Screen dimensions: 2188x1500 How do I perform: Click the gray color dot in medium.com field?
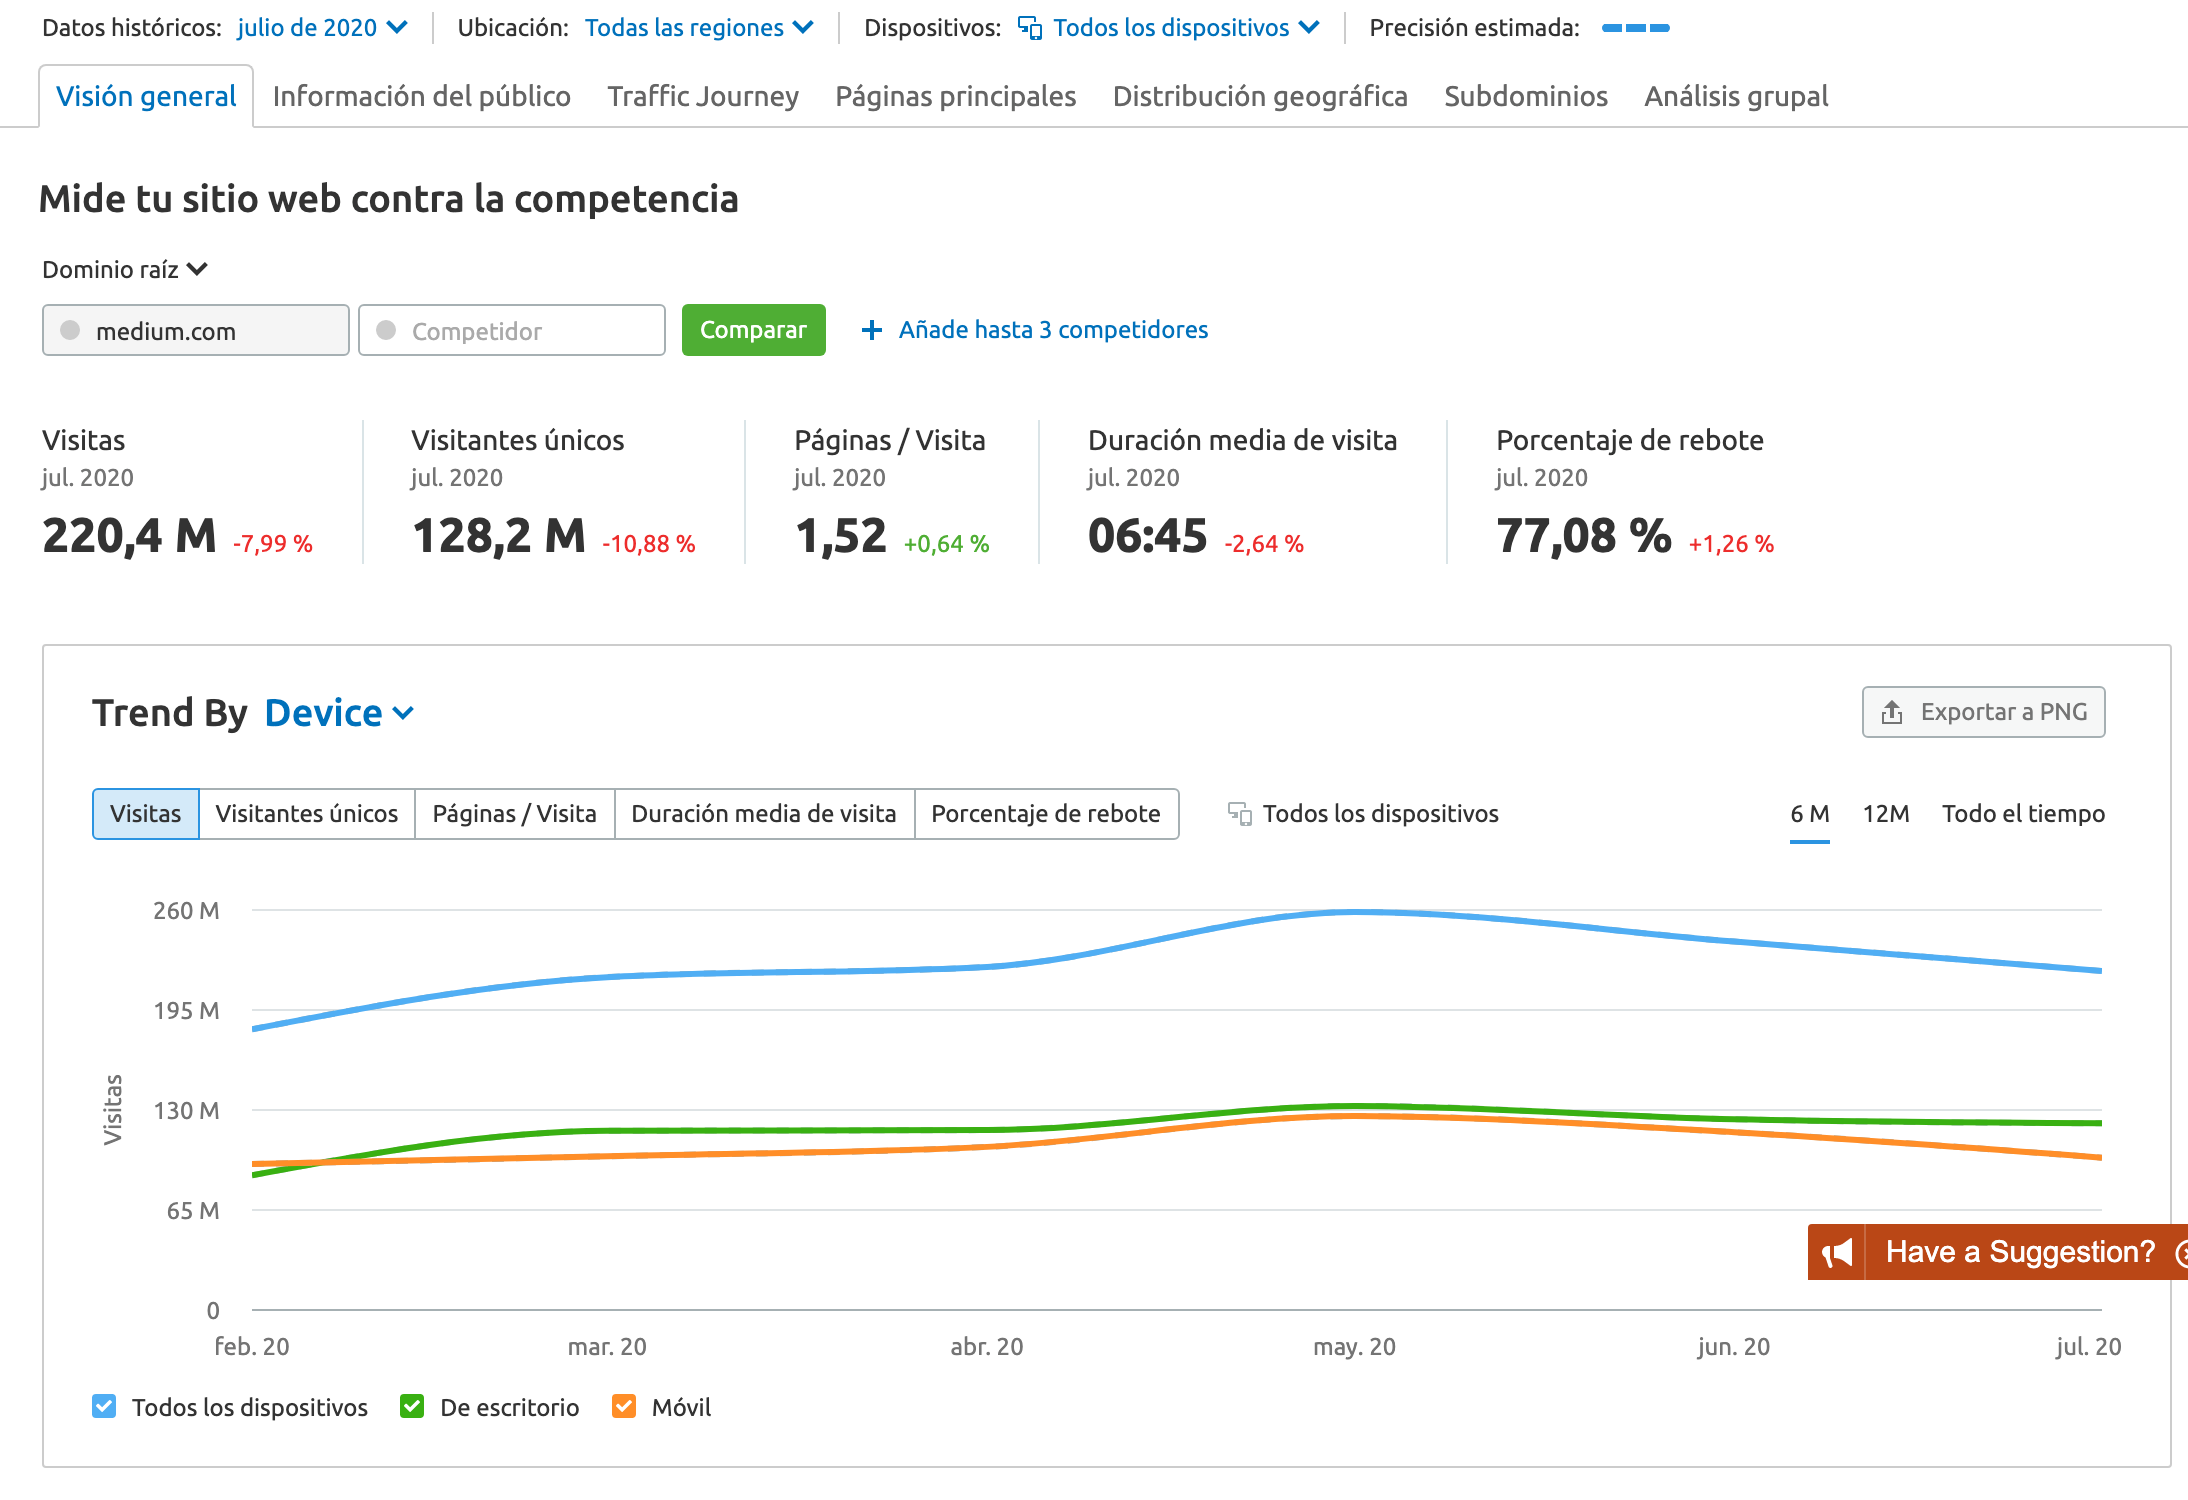(70, 330)
